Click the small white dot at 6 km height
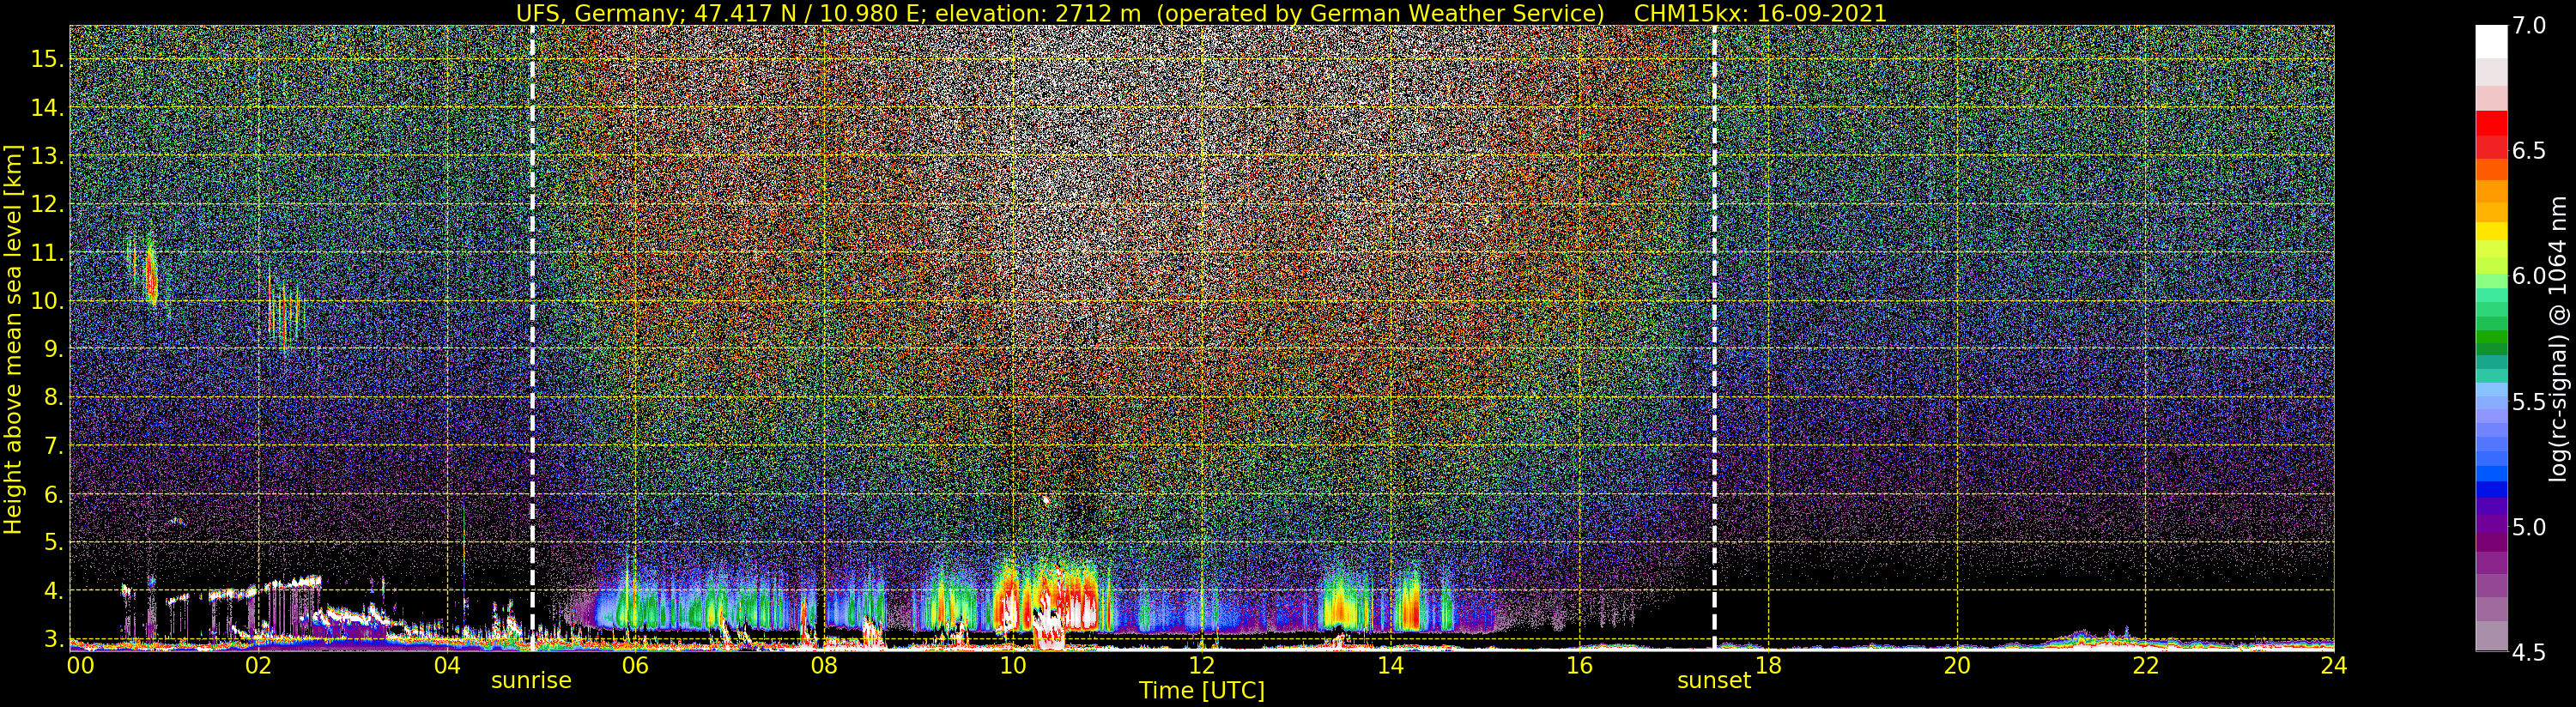The height and width of the screenshot is (707, 2576). [x=1046, y=499]
